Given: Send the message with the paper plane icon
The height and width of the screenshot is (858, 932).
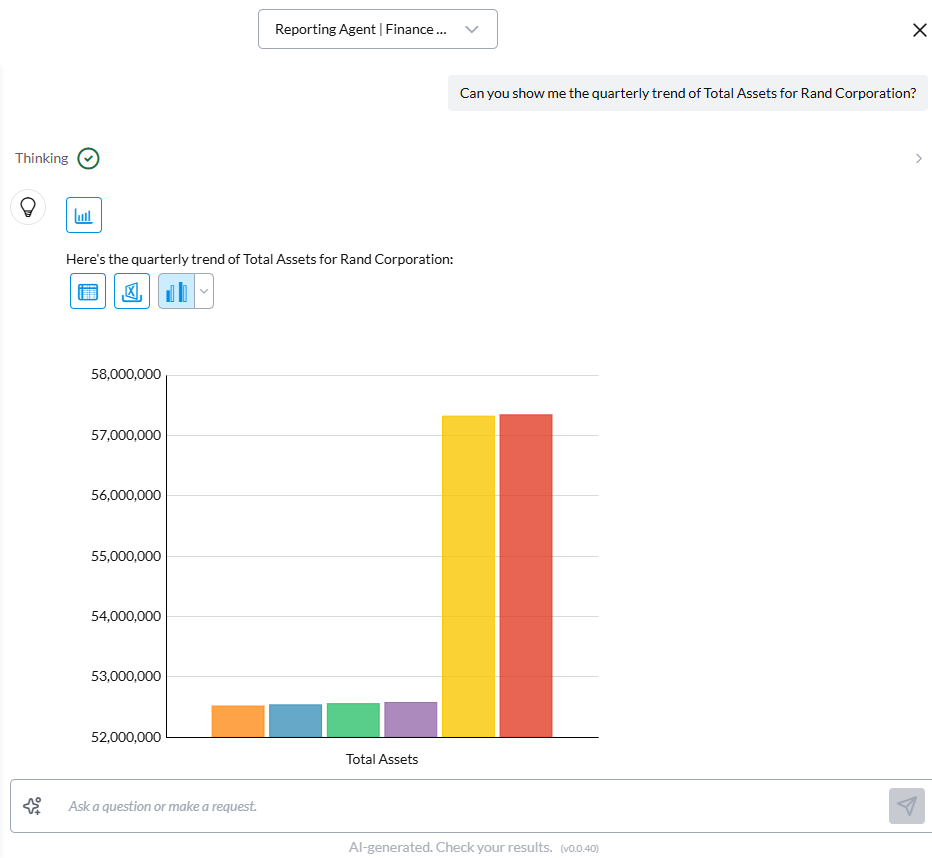Looking at the screenshot, I should (x=906, y=806).
